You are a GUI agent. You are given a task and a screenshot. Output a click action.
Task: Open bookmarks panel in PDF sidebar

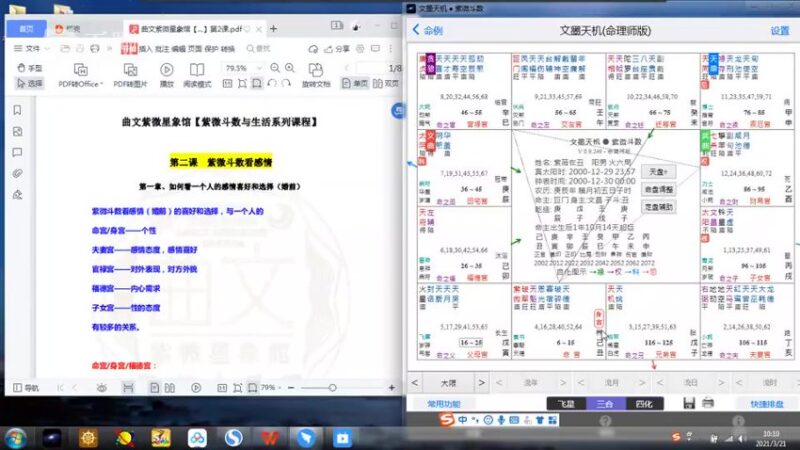[17, 110]
